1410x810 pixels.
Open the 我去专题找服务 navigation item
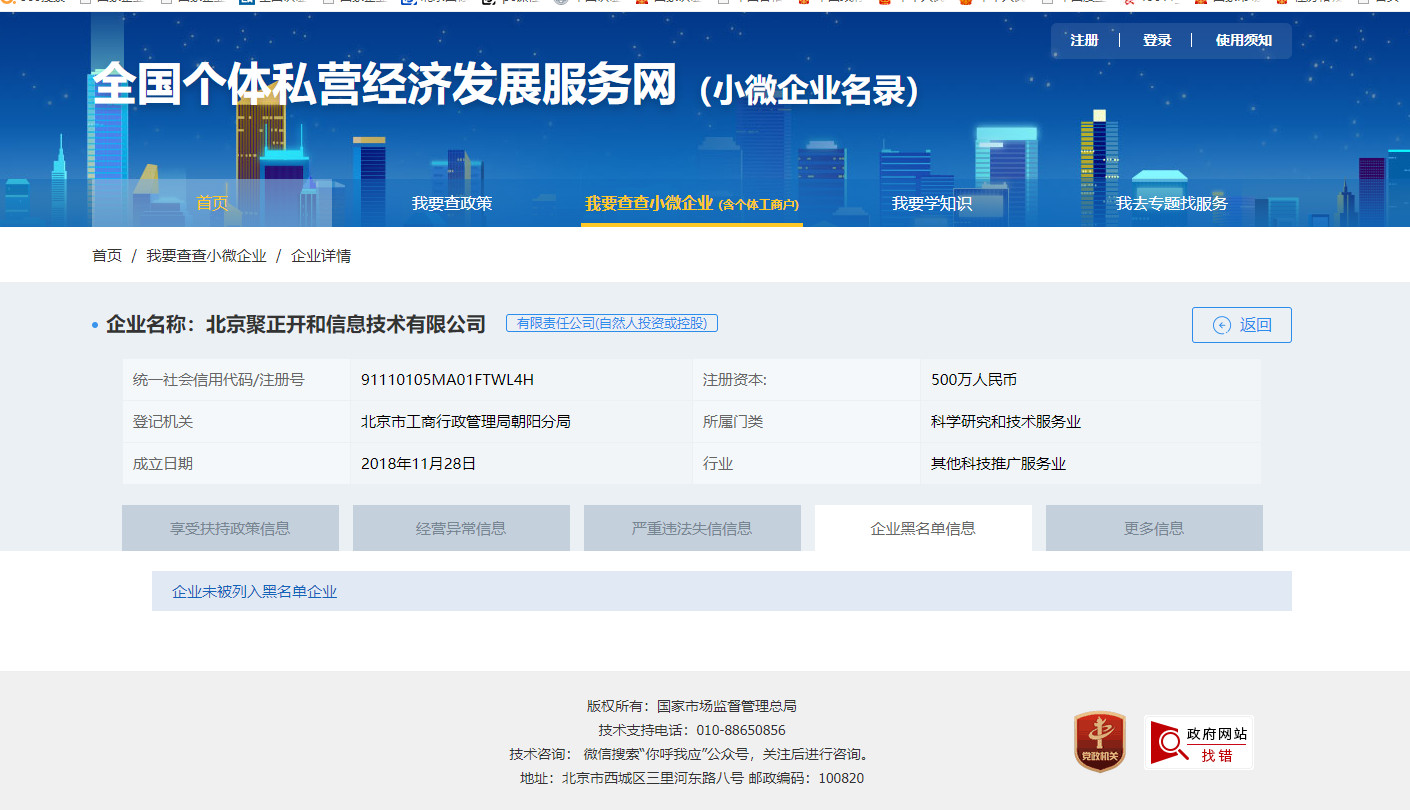(x=1171, y=203)
